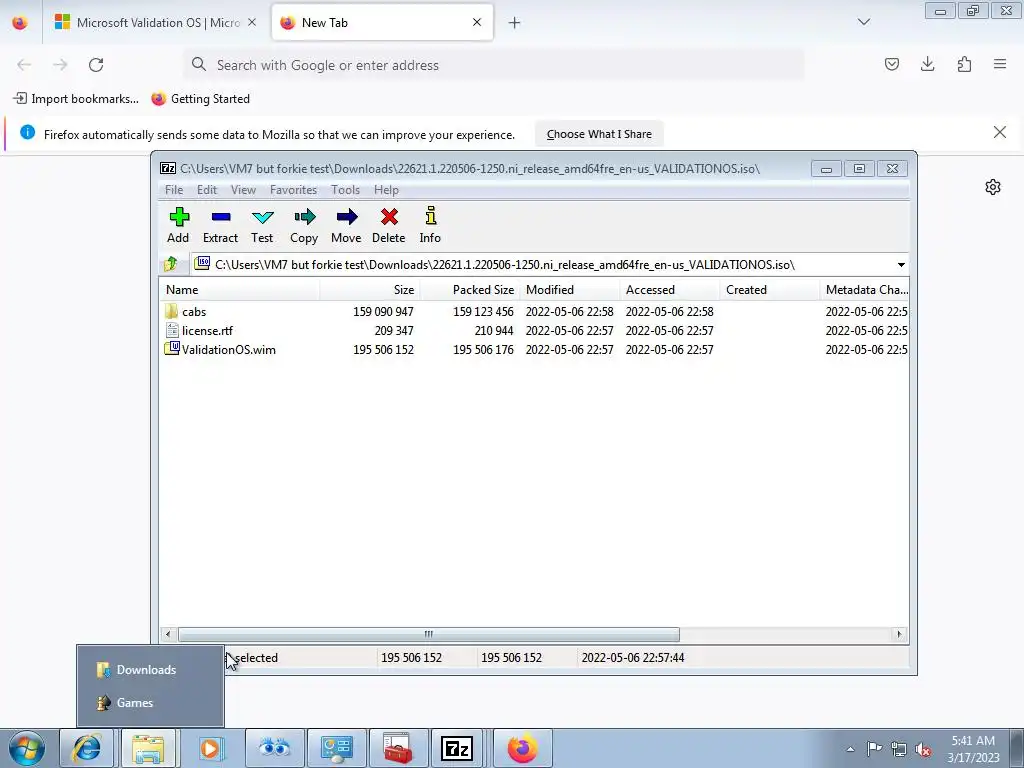Click the red Delete icon
Viewport: 1024px width, 768px height.
click(389, 225)
